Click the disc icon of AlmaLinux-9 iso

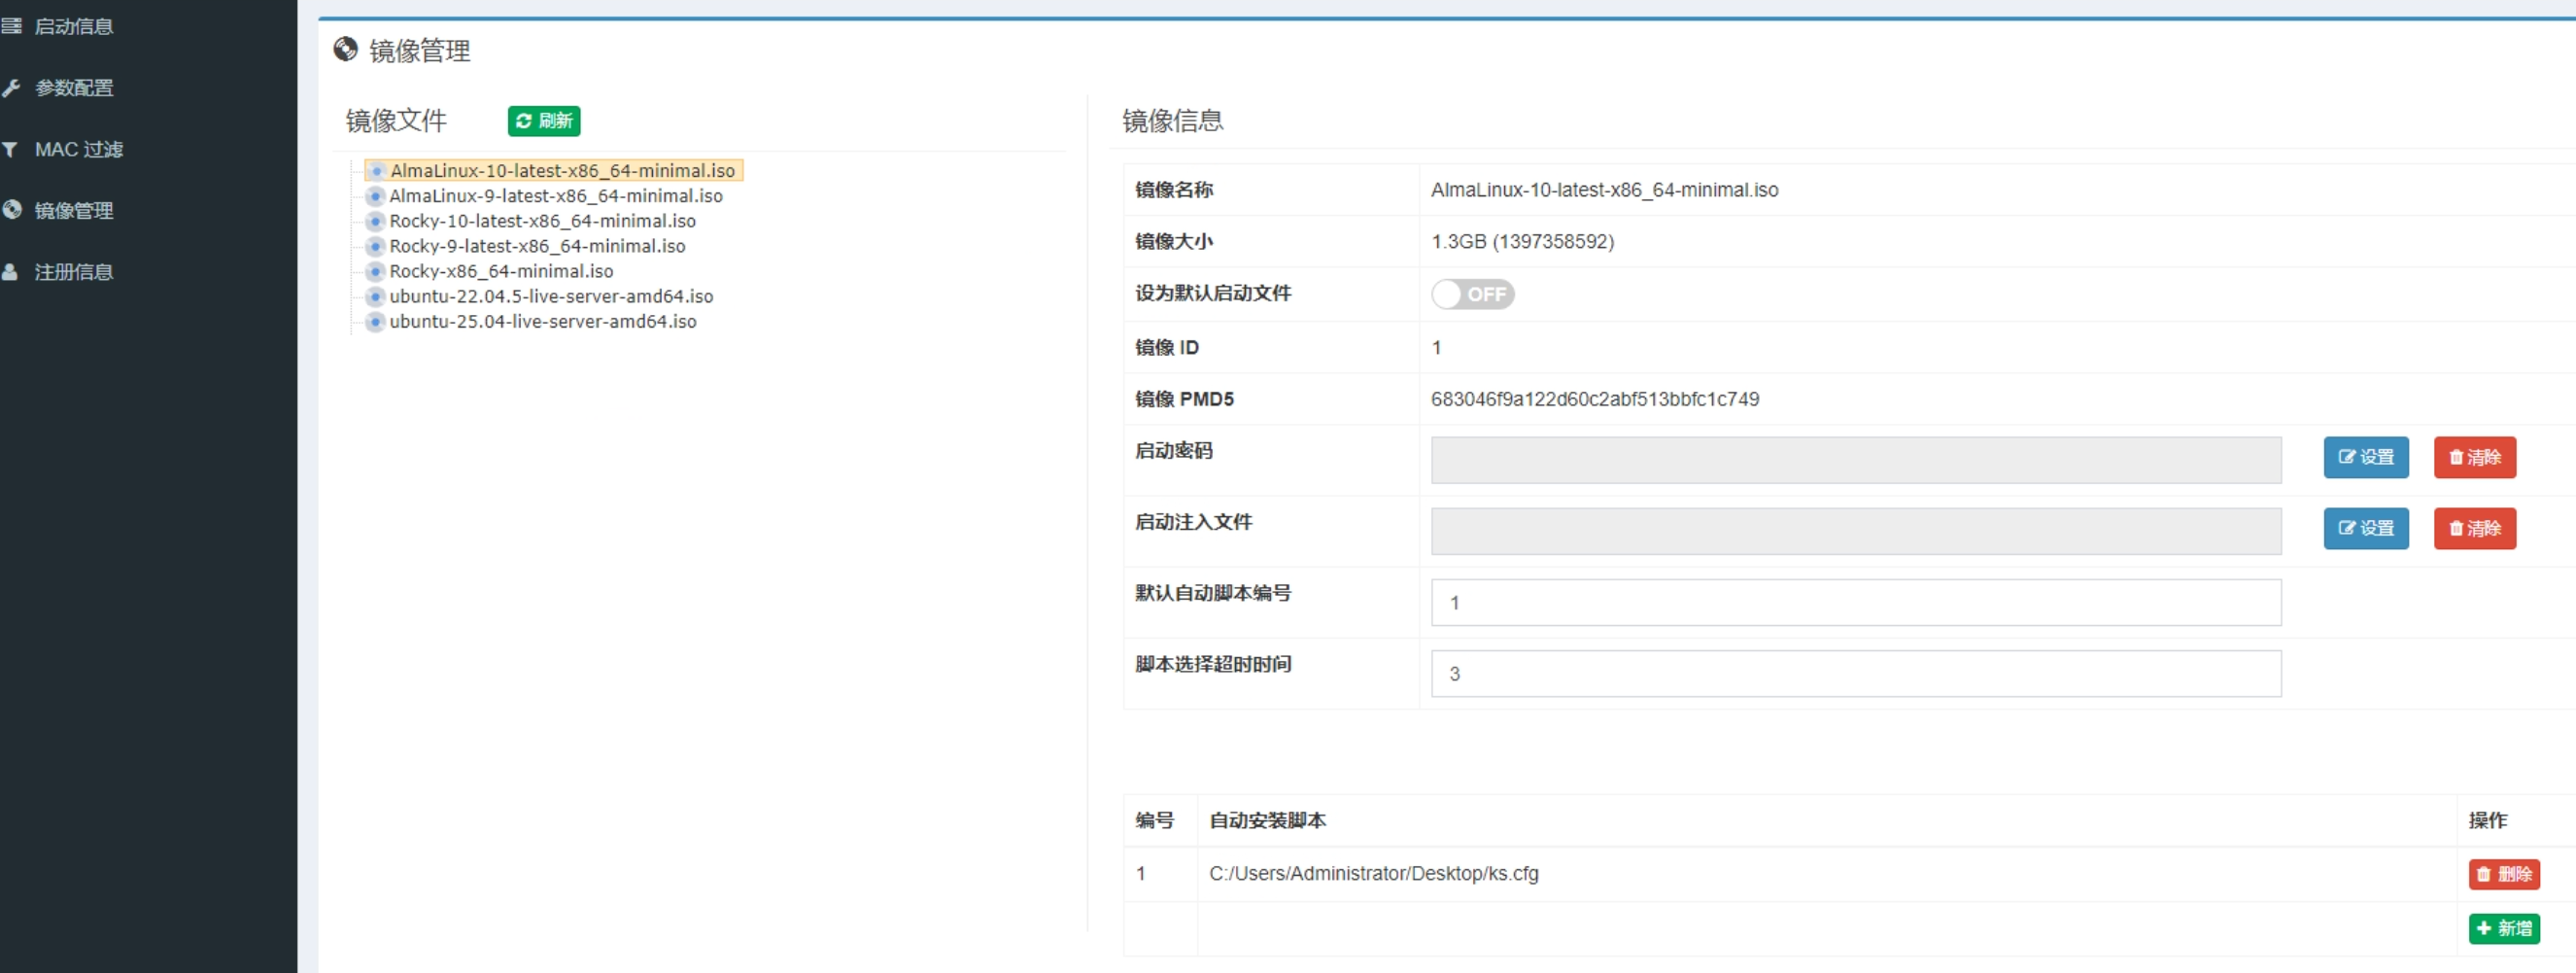click(x=376, y=196)
